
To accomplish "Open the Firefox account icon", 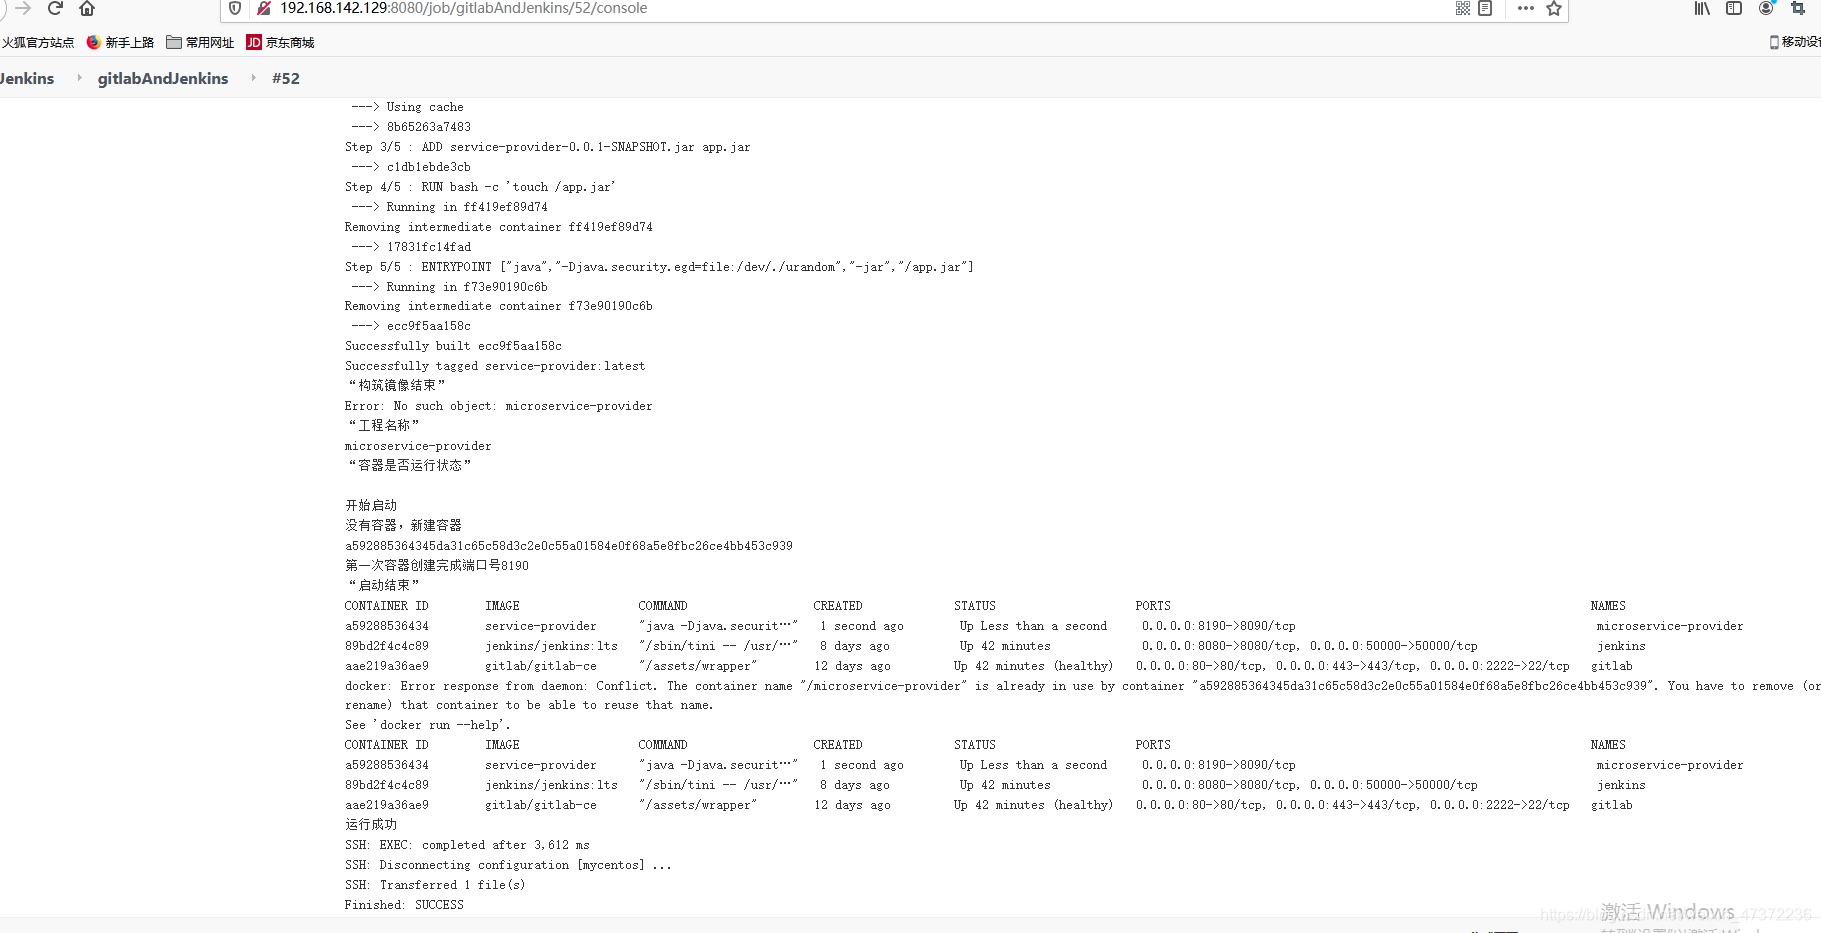I will pos(1766,8).
